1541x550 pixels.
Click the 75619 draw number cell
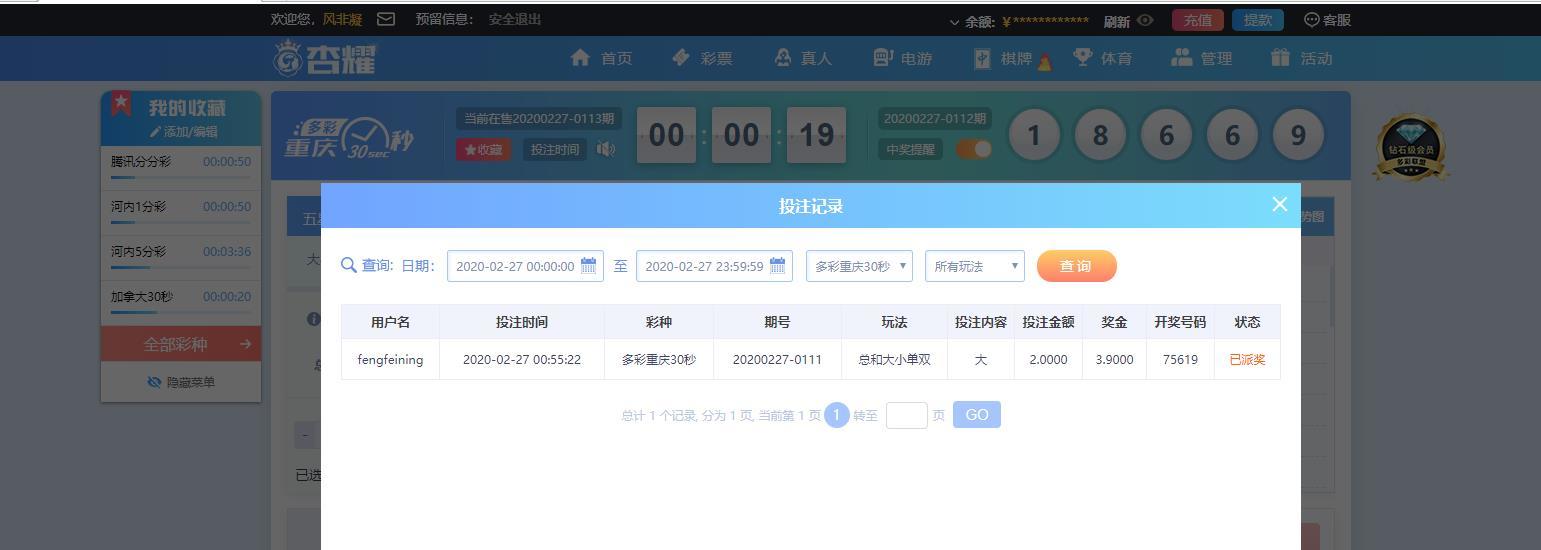1180,359
